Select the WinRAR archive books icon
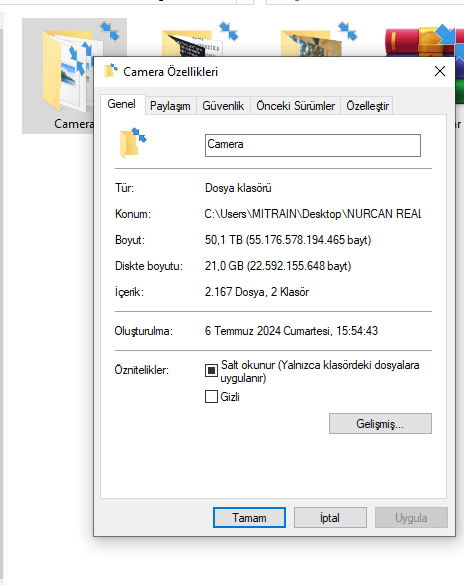464x585 pixels. click(423, 41)
